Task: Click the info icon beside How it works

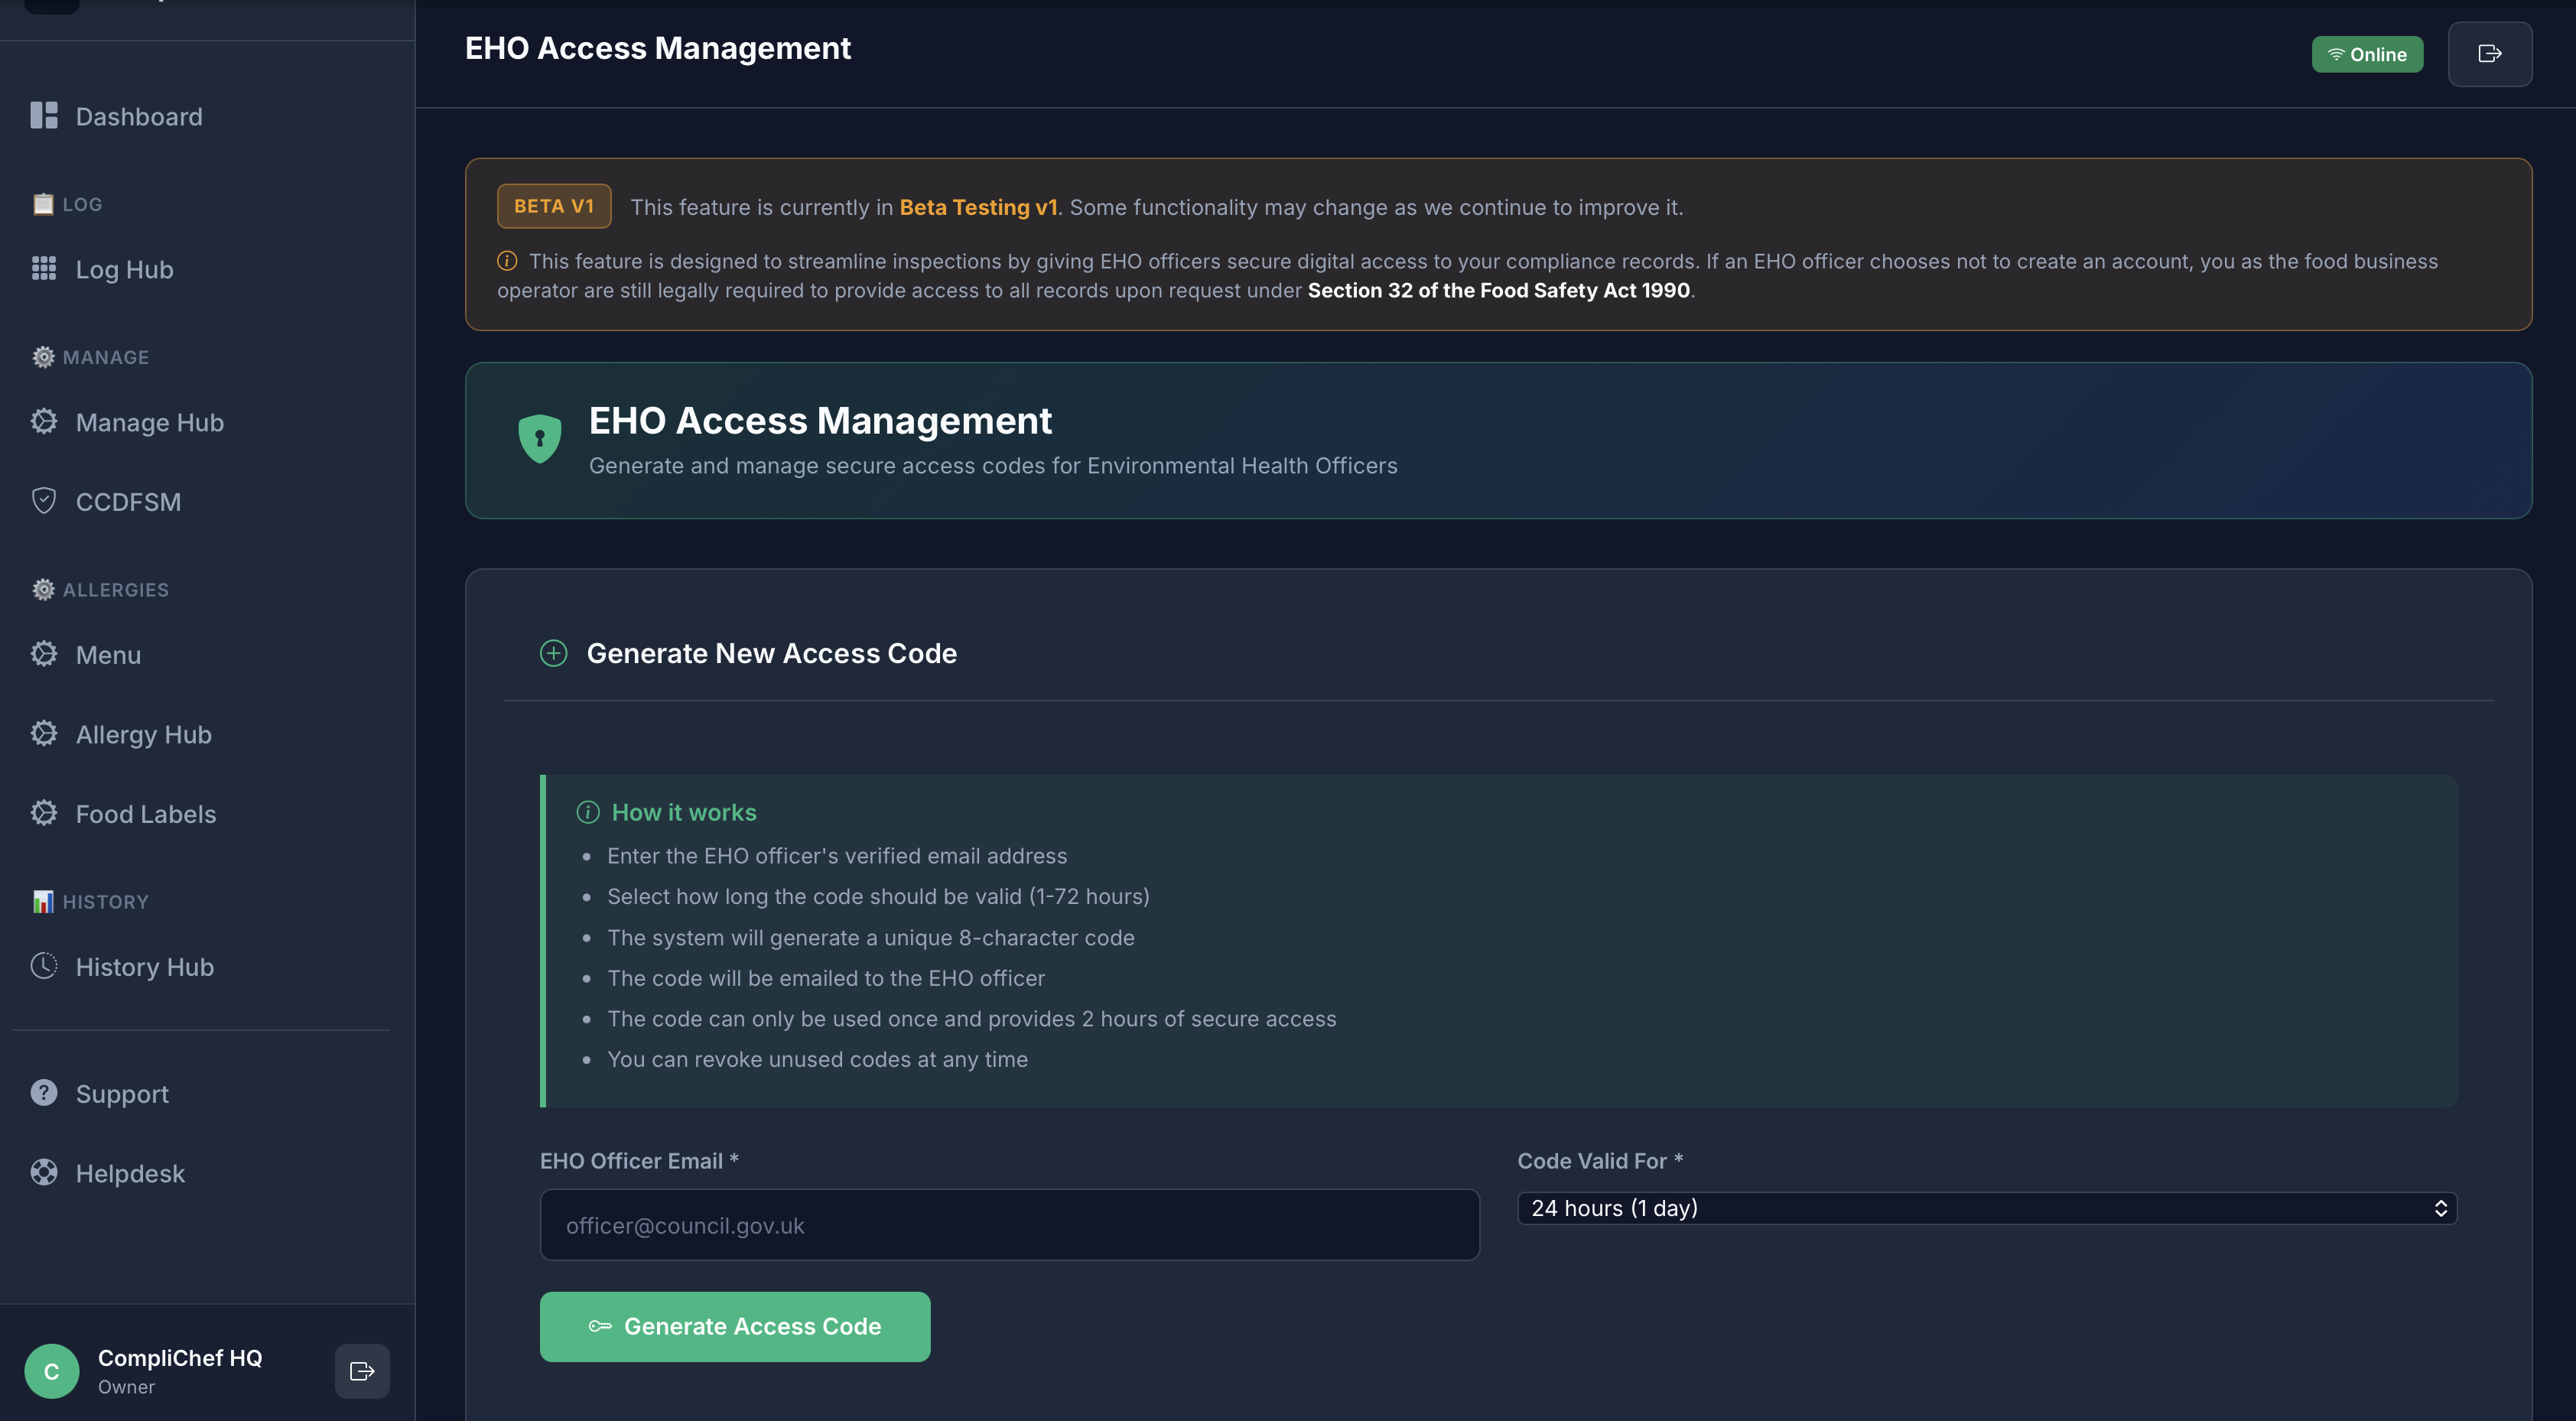Action: pos(588,812)
